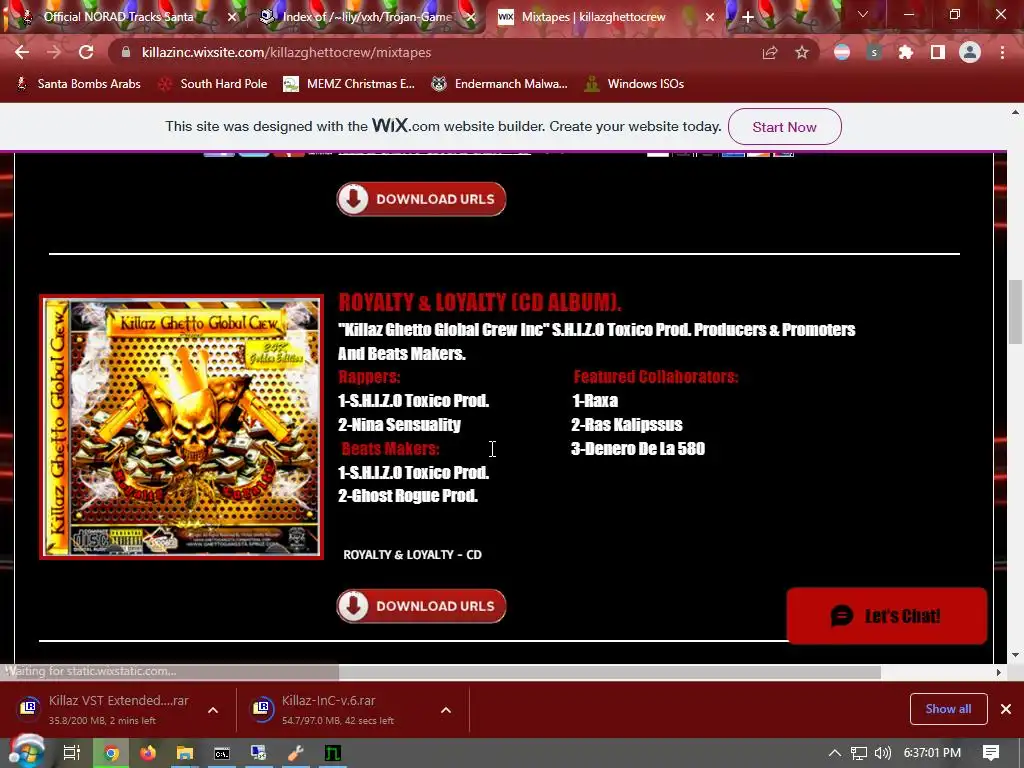Open the Chrome profile avatar

coord(970,52)
